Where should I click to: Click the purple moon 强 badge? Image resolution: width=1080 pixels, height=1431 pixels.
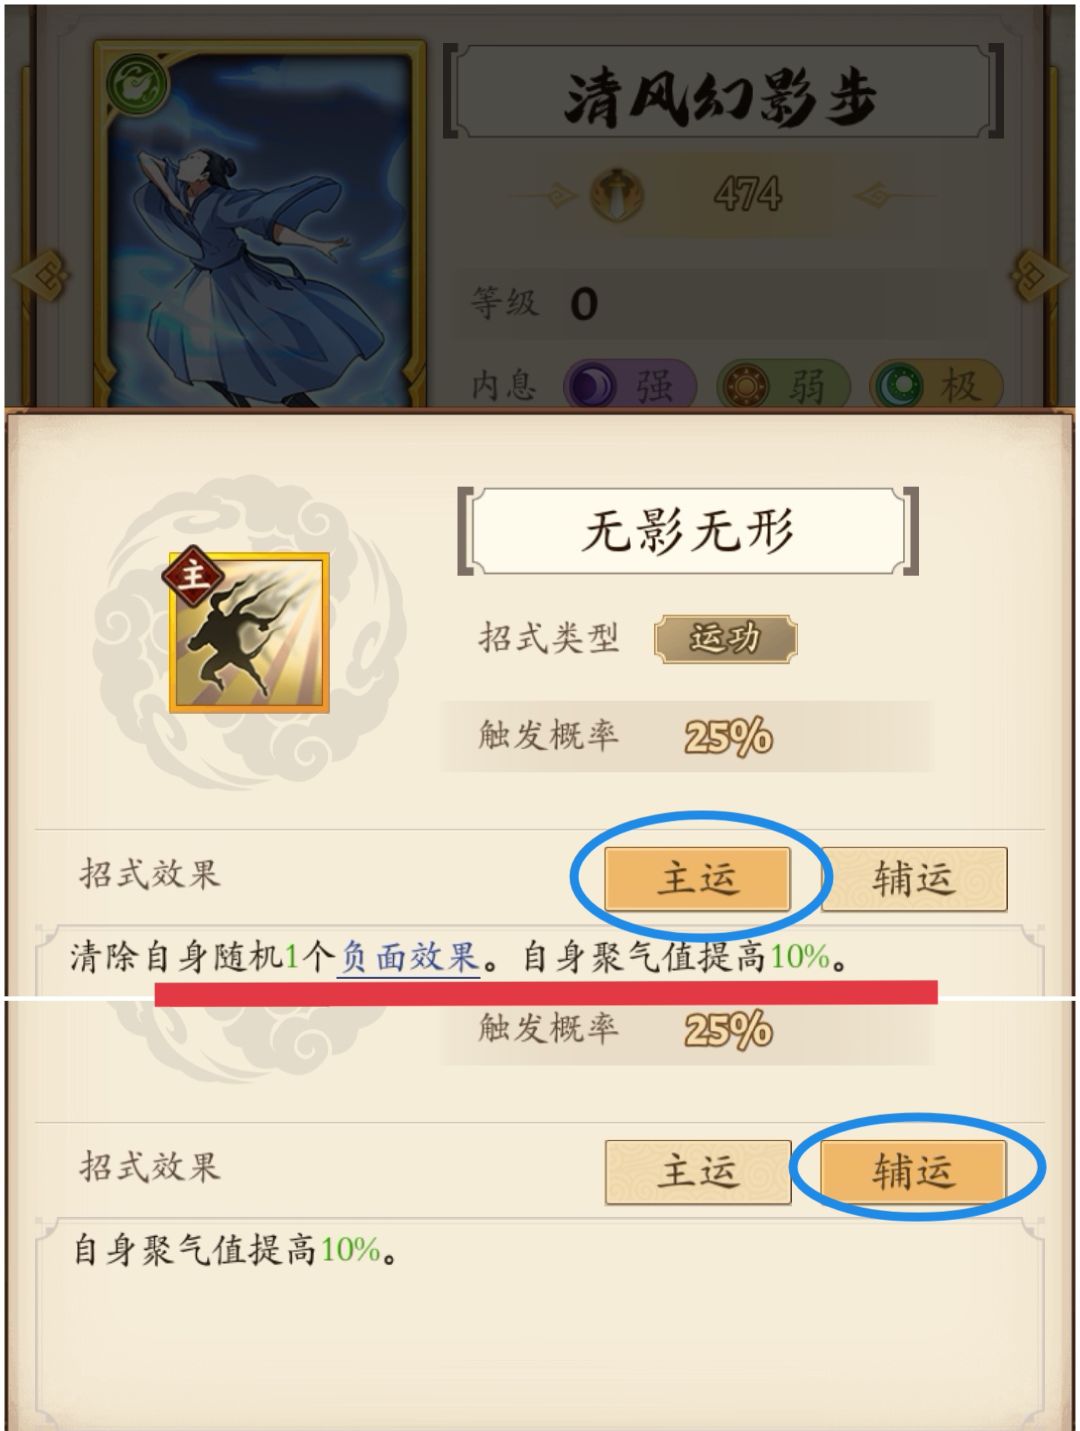629,385
